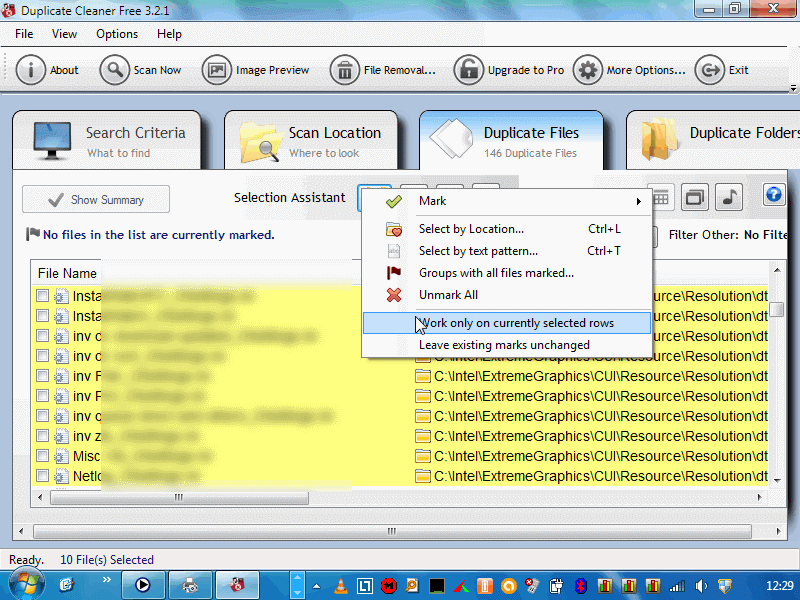Open the View menu in menu bar
The width and height of the screenshot is (800, 600).
coord(64,34)
